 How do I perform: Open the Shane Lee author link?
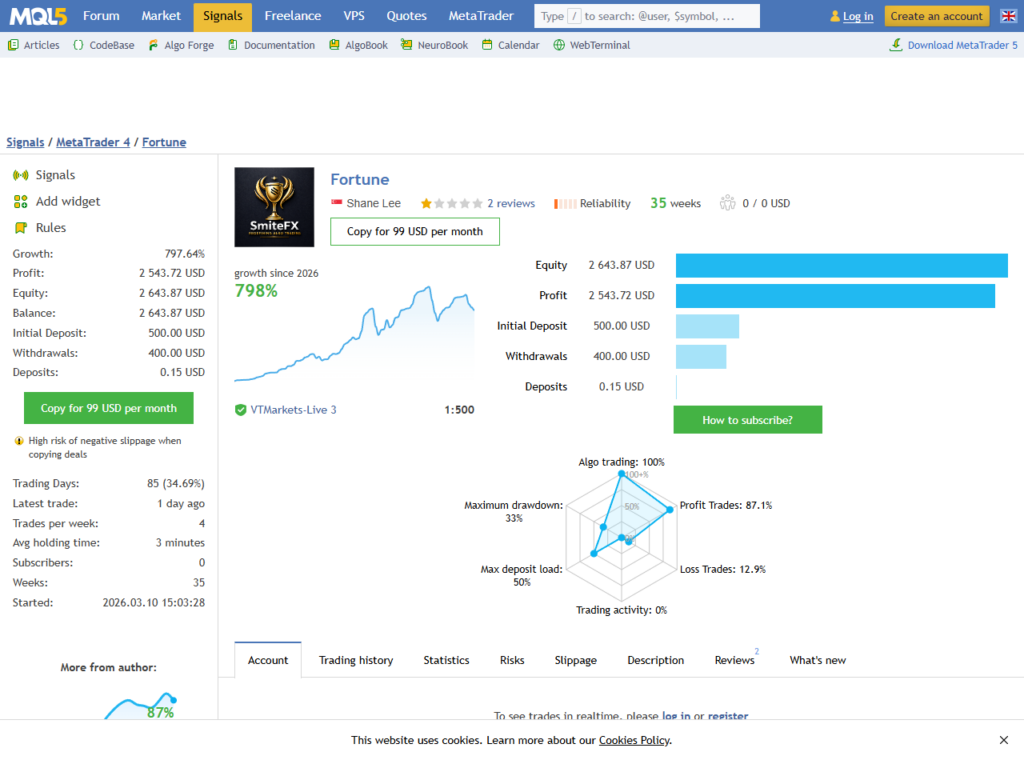click(x=374, y=204)
